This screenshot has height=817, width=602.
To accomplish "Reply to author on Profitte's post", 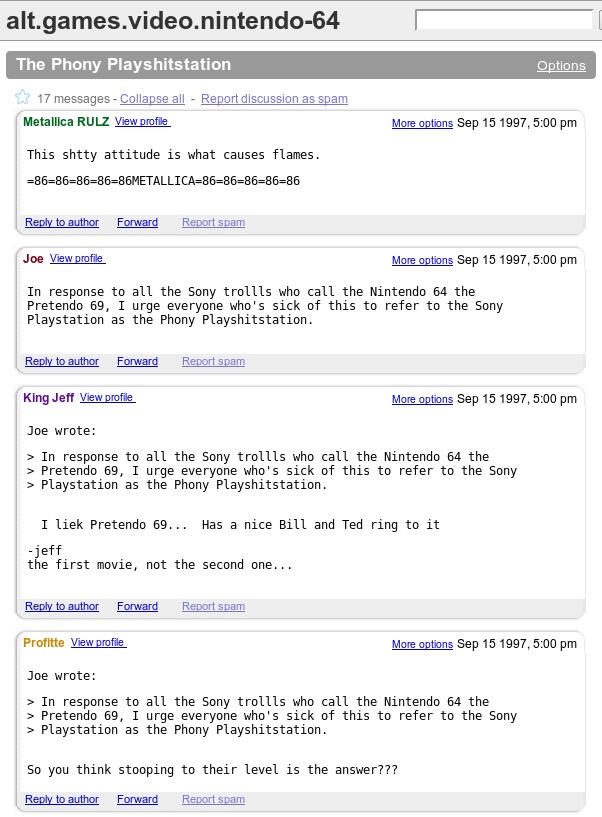I will click(x=62, y=799).
